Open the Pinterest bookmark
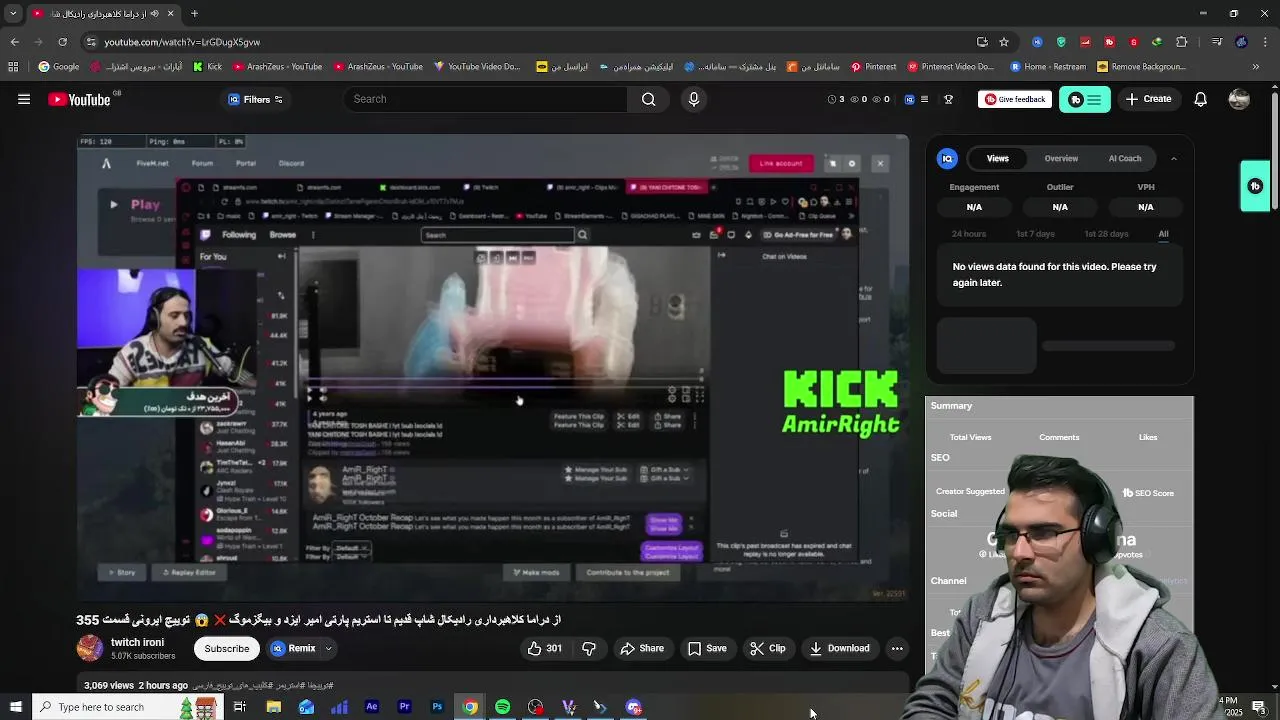 873,67
